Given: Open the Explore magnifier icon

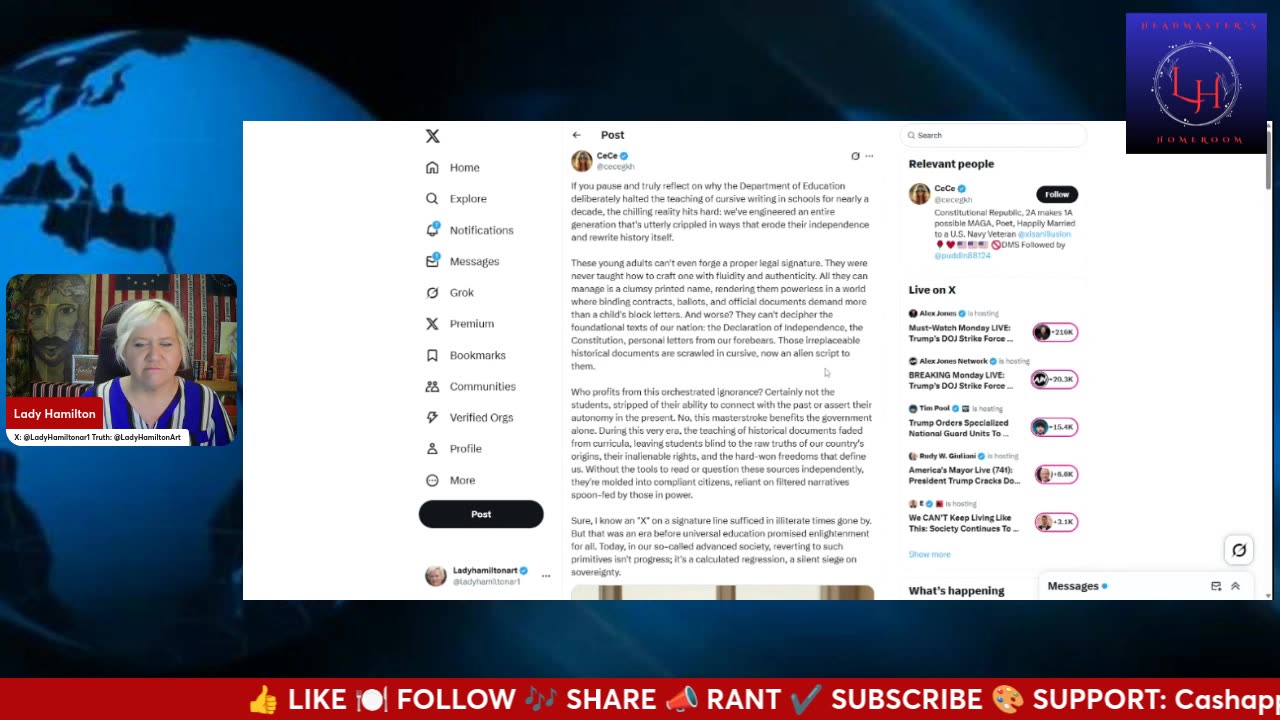Looking at the screenshot, I should [x=432, y=198].
